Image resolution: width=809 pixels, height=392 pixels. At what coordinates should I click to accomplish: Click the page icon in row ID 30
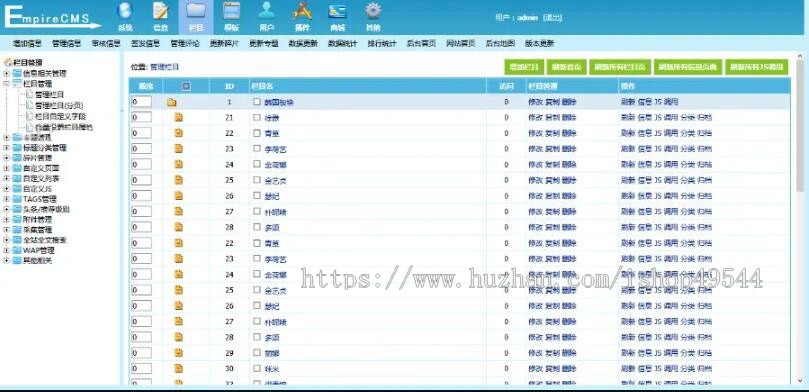point(179,368)
